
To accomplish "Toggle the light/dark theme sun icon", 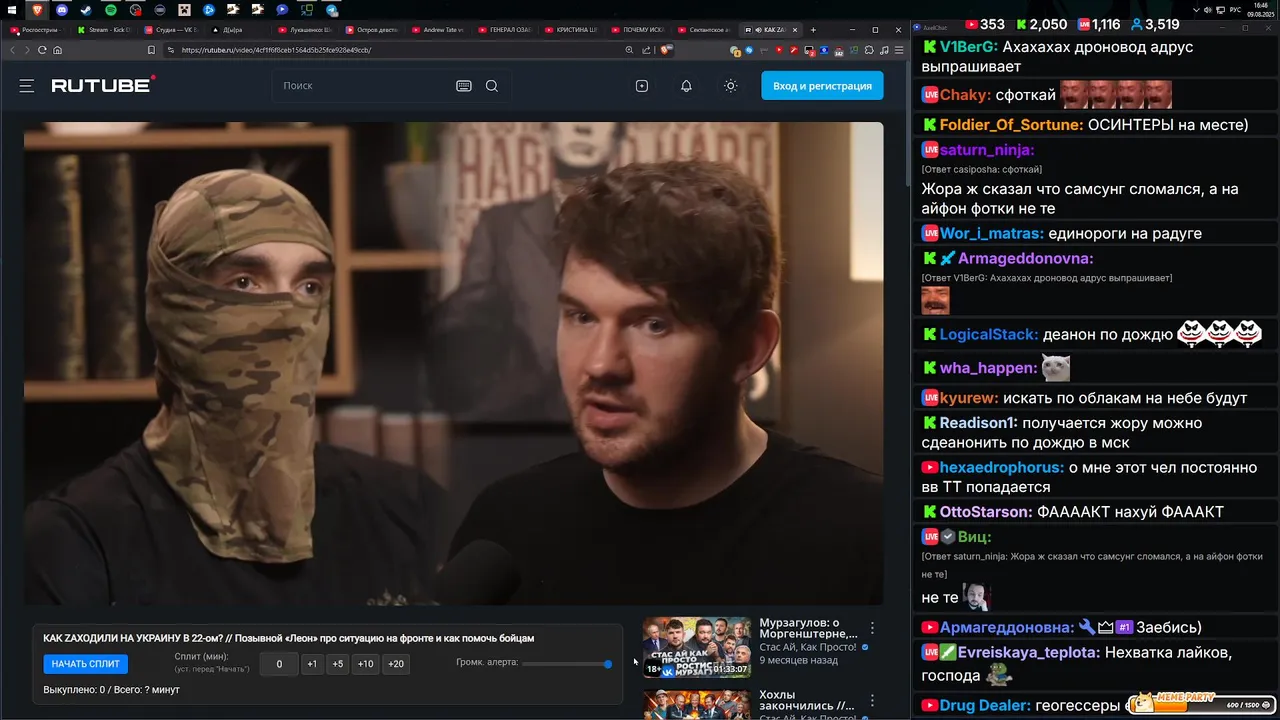I will pyautogui.click(x=731, y=86).
